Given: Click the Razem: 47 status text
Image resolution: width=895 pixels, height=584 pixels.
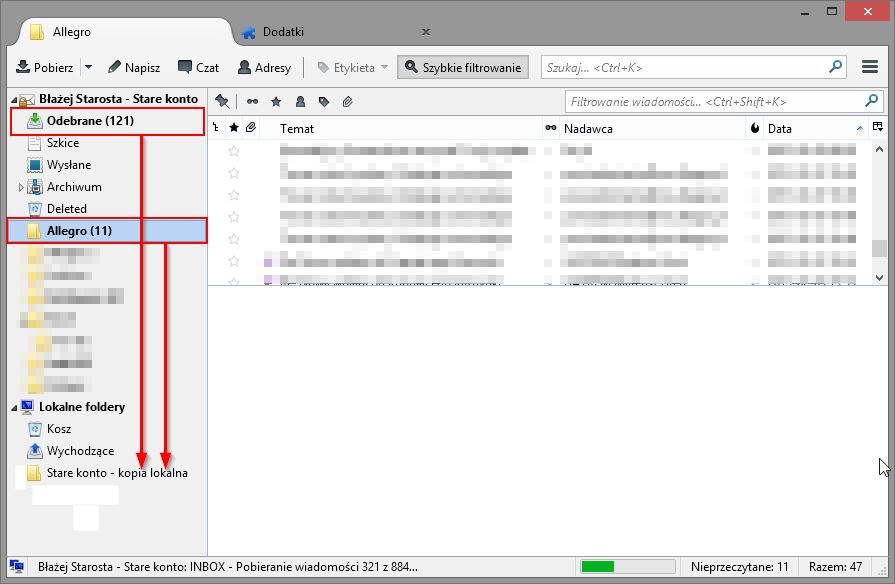Looking at the screenshot, I should (835, 567).
